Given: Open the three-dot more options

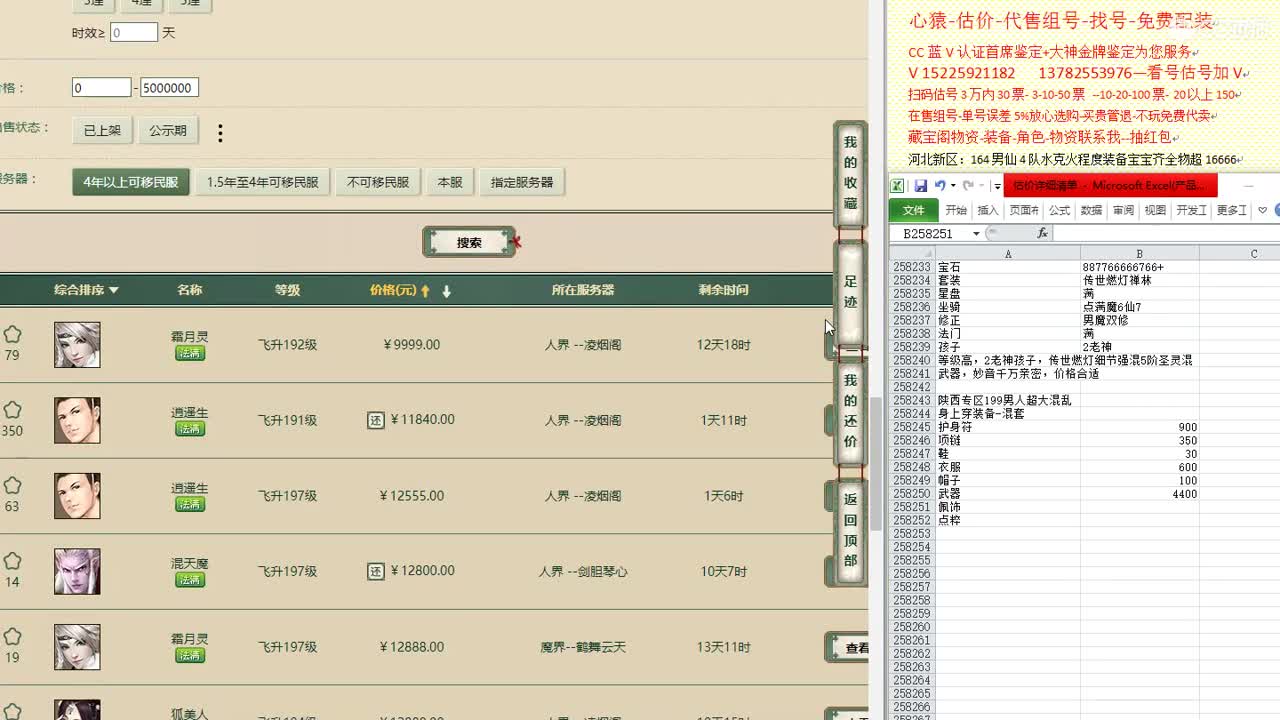Looking at the screenshot, I should coord(220,132).
